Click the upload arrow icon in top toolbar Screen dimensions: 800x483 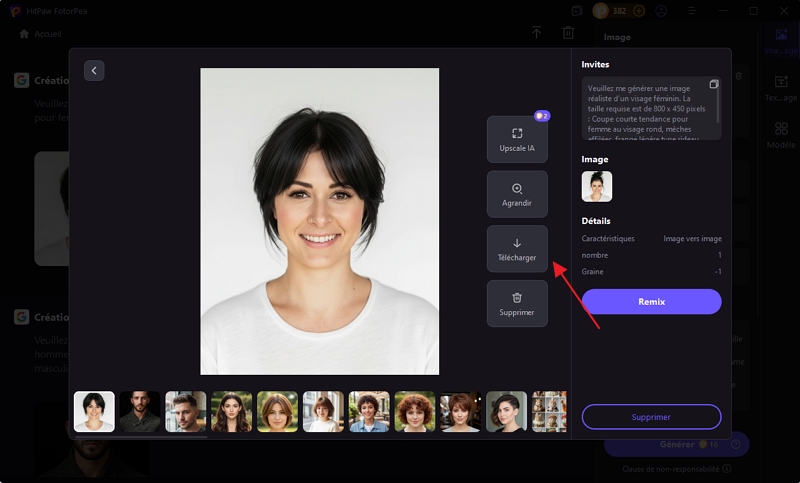tap(536, 33)
